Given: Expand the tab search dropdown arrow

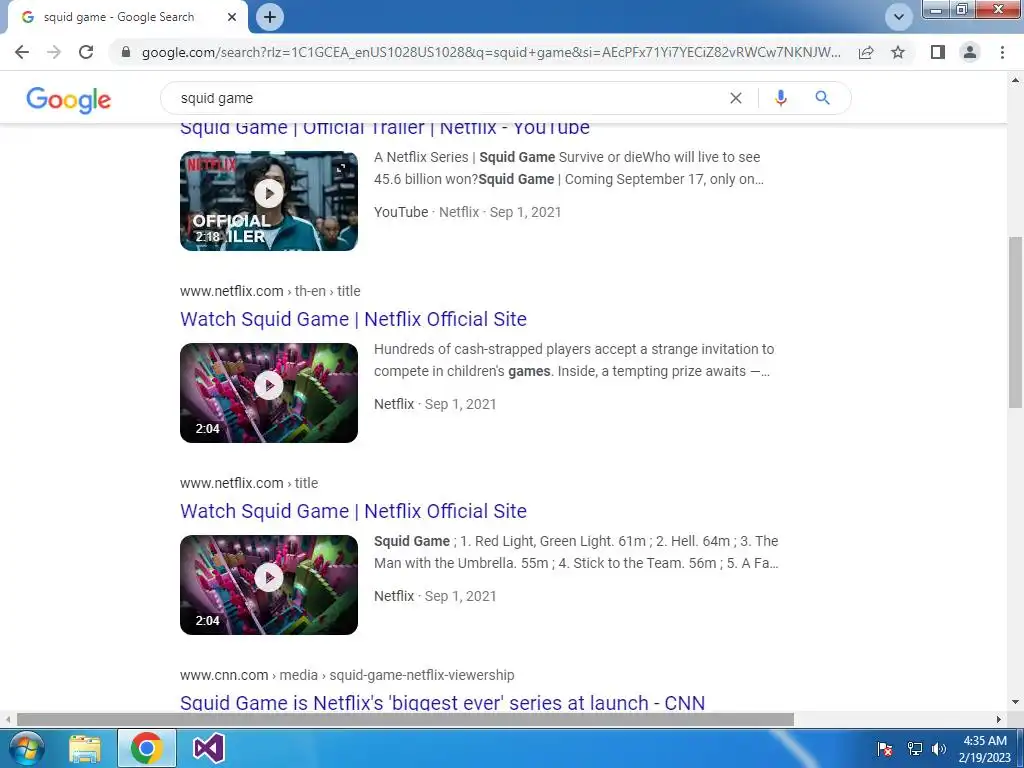Looking at the screenshot, I should coord(899,17).
